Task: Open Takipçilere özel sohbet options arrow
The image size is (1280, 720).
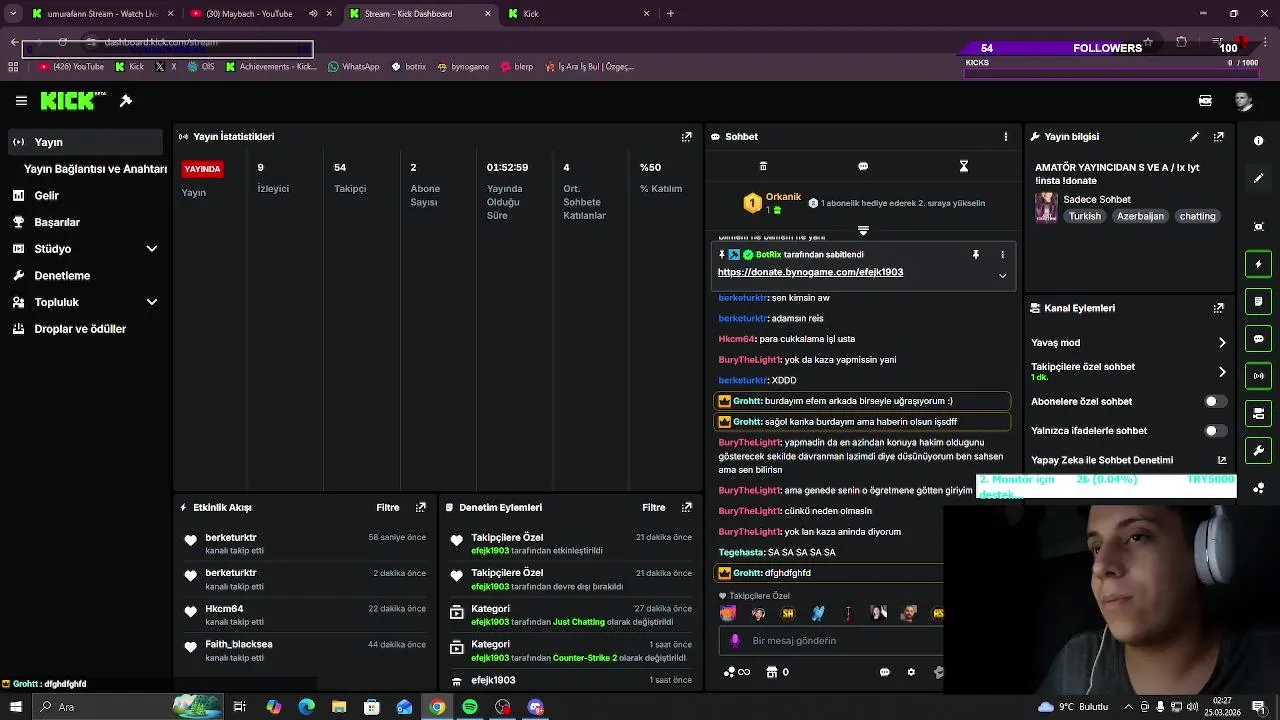Action: tap(1222, 372)
